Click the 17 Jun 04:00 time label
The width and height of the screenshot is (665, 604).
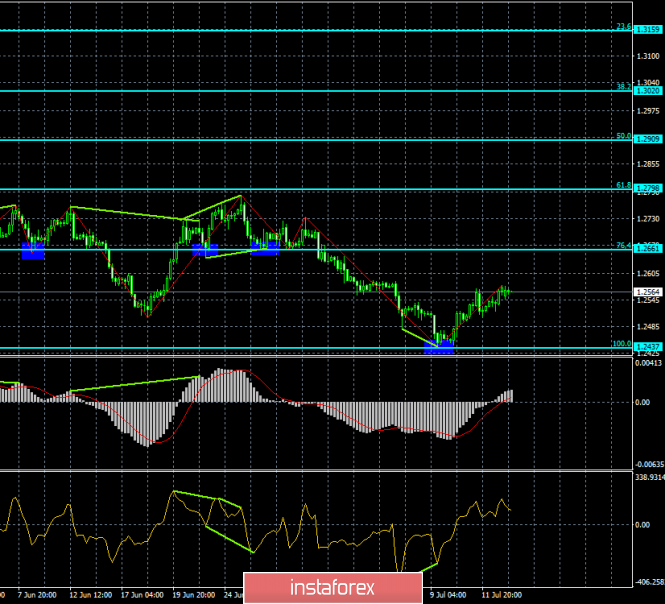click(142, 595)
